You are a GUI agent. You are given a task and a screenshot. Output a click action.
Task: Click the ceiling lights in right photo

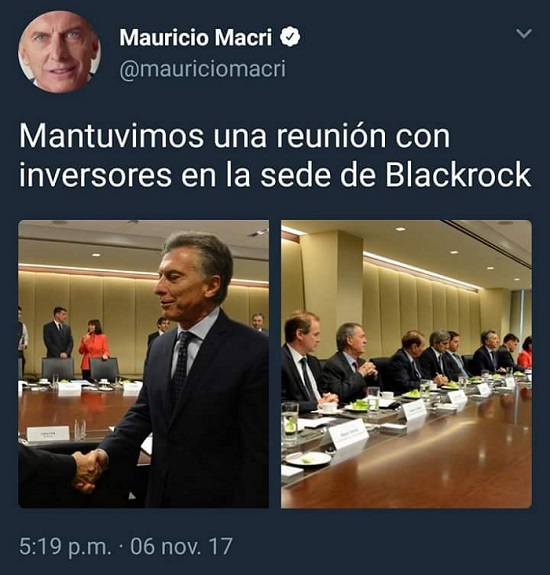(x=455, y=253)
